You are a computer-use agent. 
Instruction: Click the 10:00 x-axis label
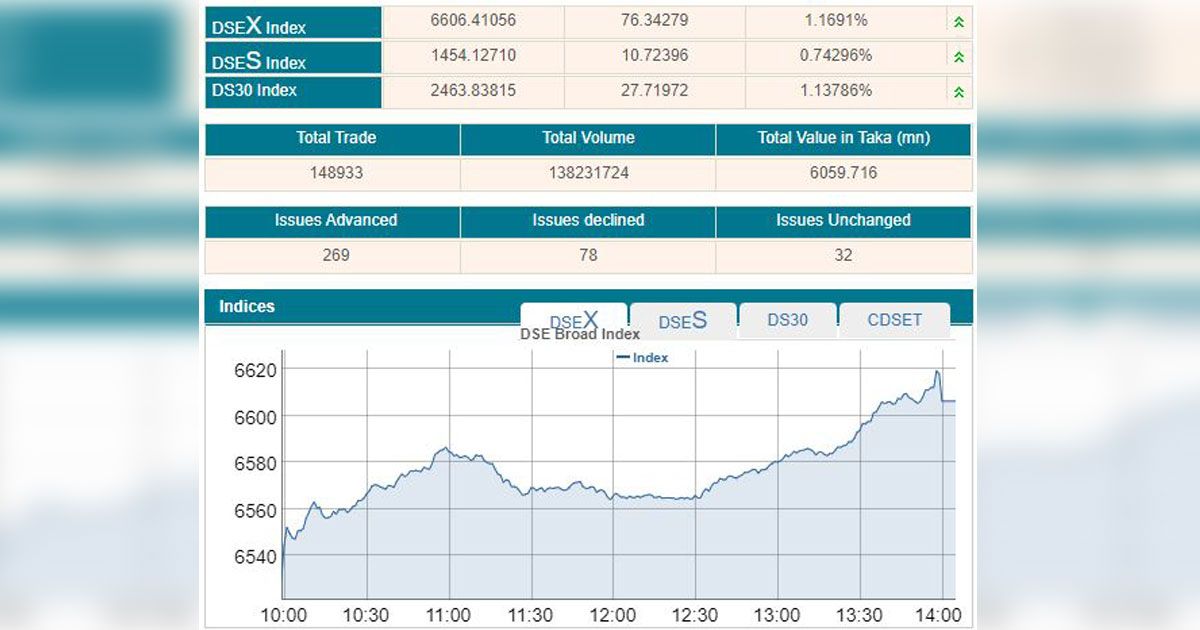pyautogui.click(x=283, y=614)
